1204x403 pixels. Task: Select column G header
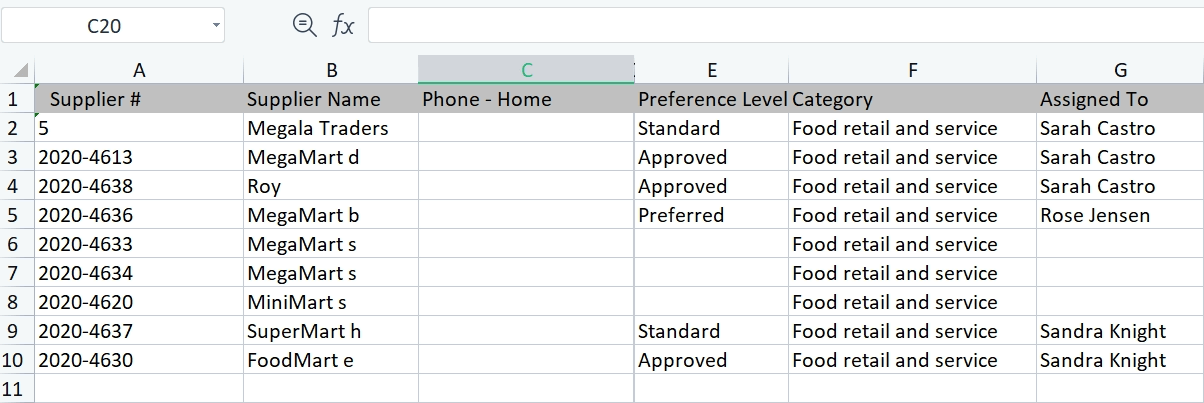tap(1120, 70)
